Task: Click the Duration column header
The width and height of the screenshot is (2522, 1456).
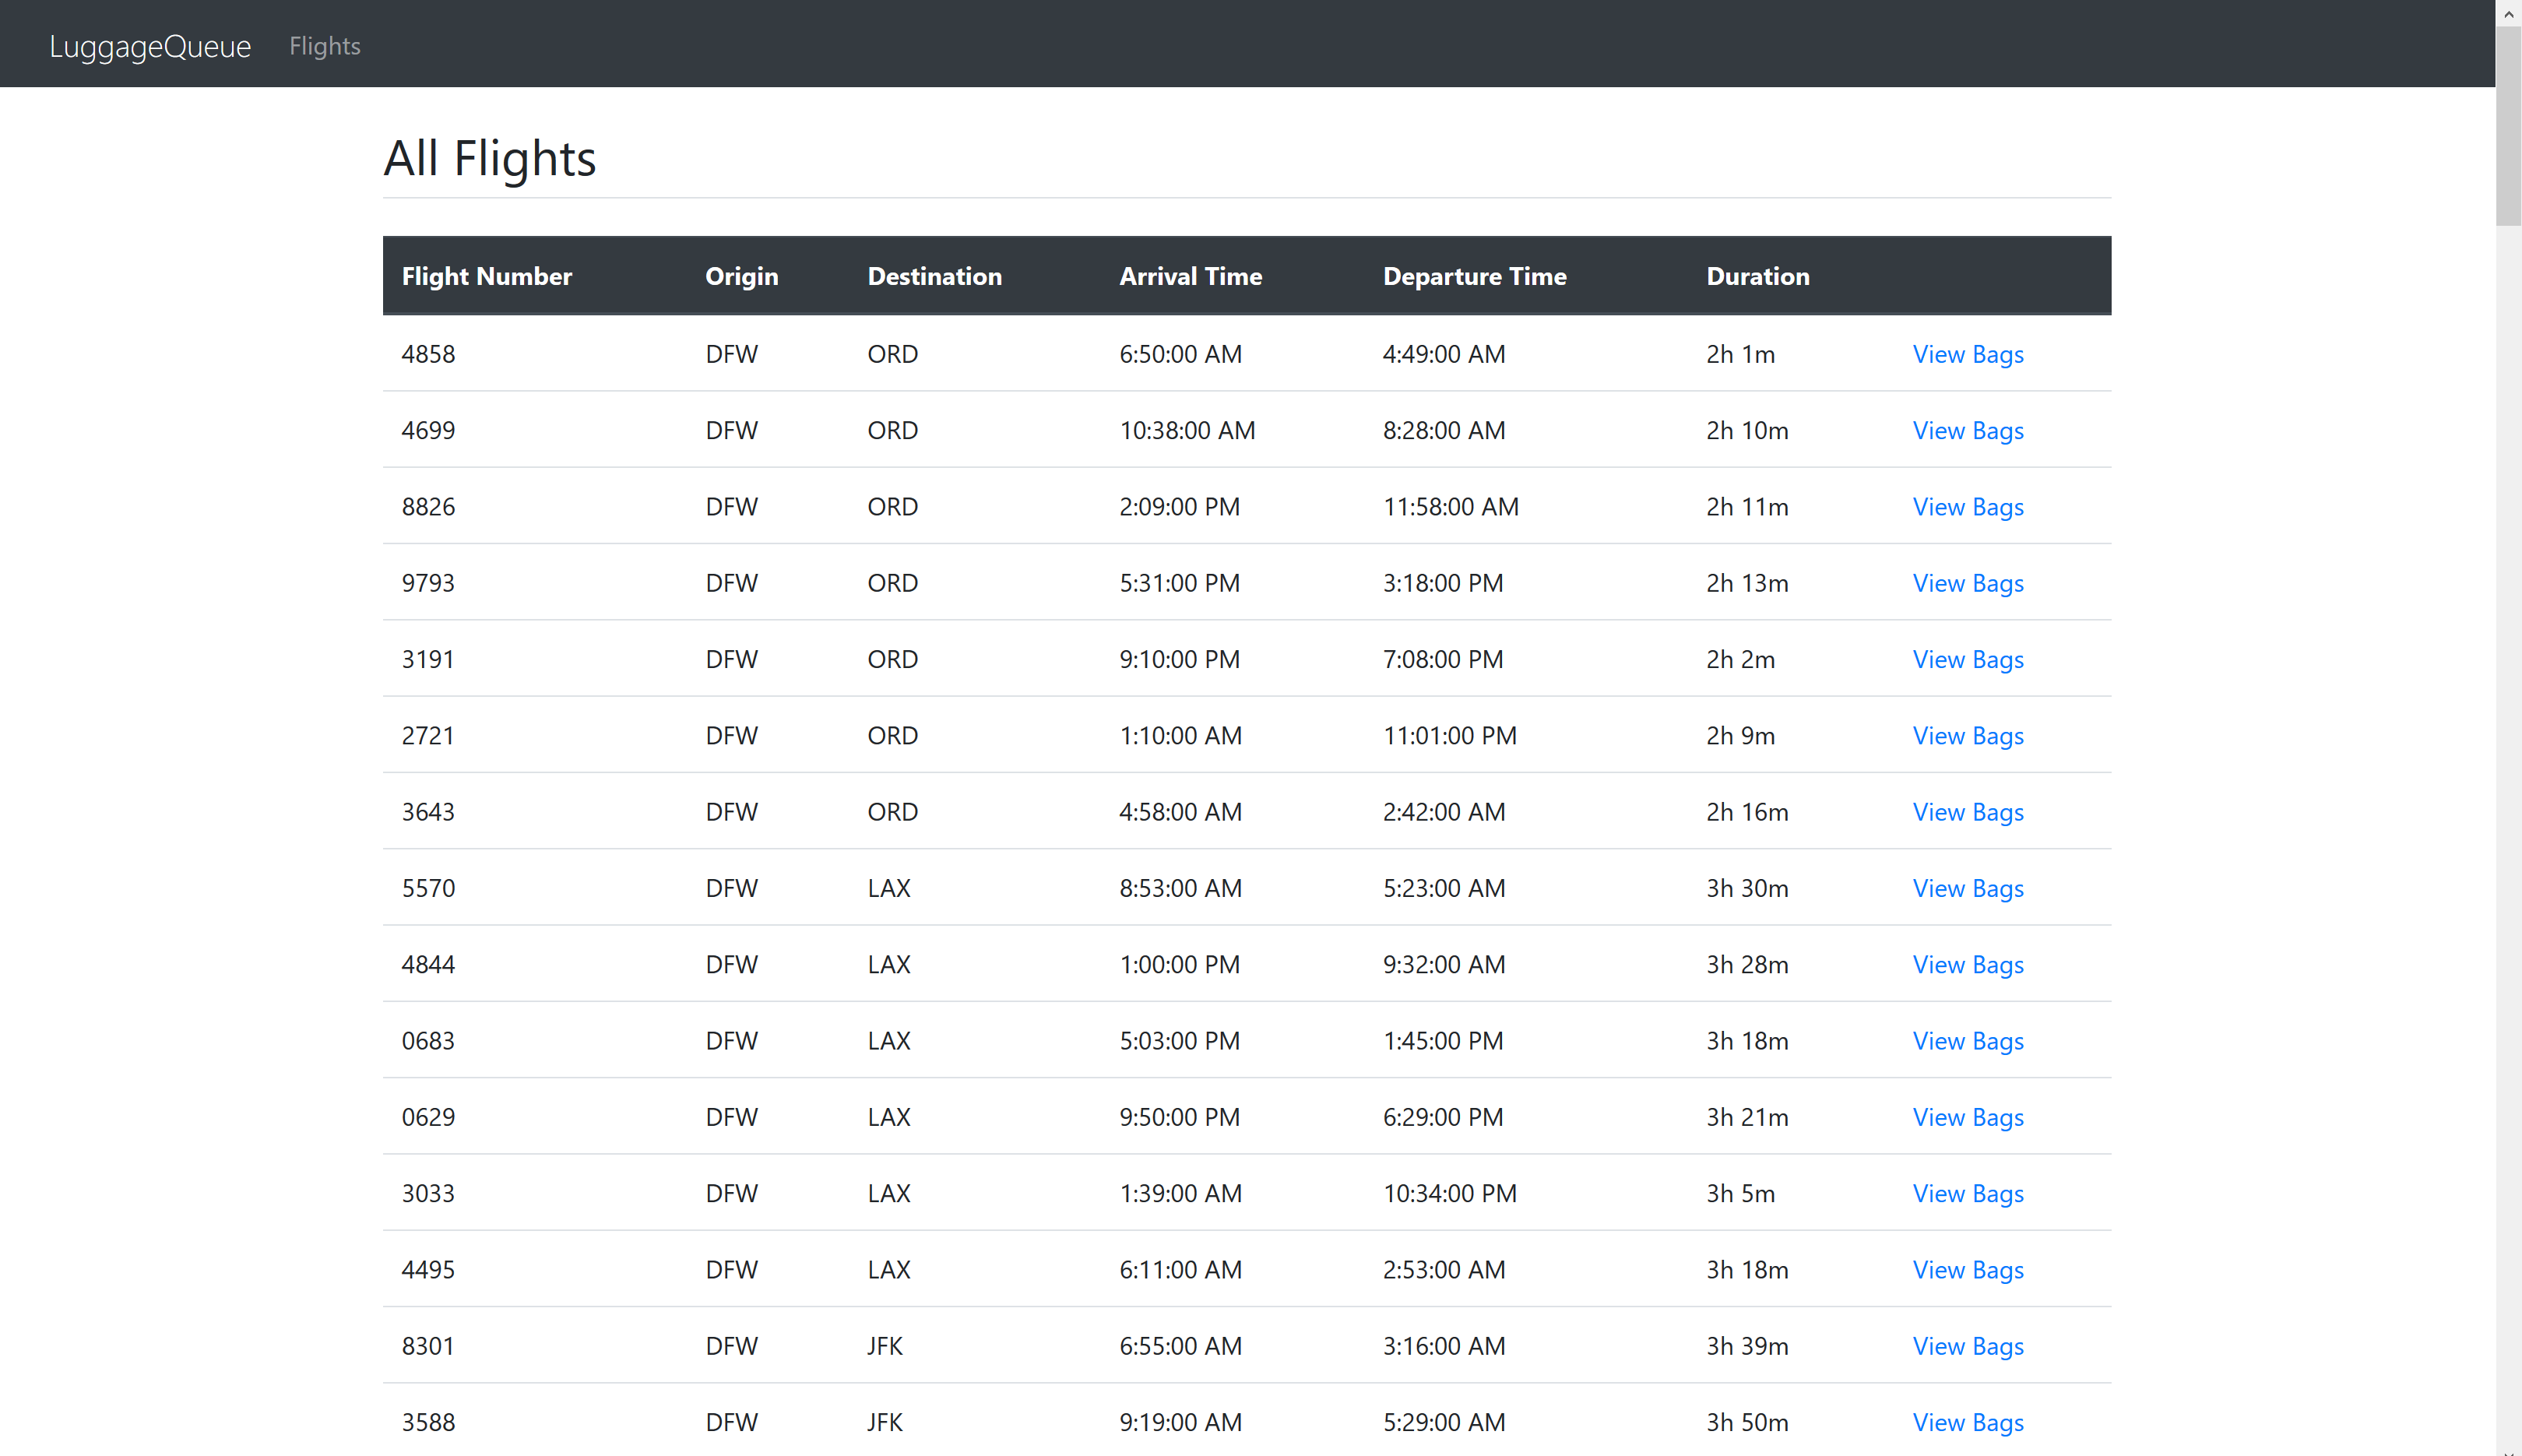Action: (x=1757, y=276)
